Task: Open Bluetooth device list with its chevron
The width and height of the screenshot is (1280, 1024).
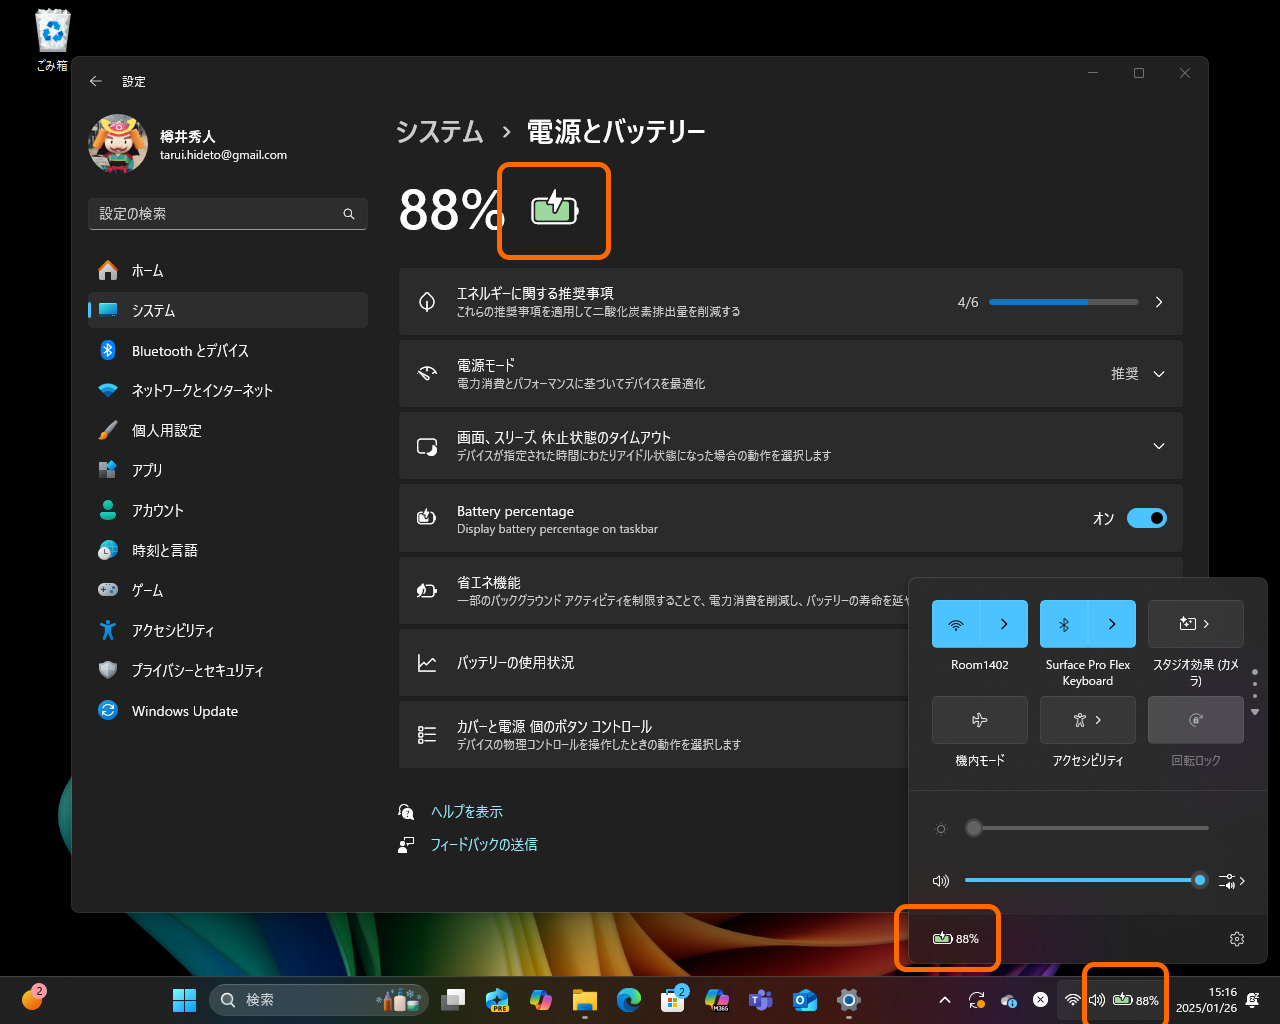Action: pyautogui.click(x=1110, y=623)
